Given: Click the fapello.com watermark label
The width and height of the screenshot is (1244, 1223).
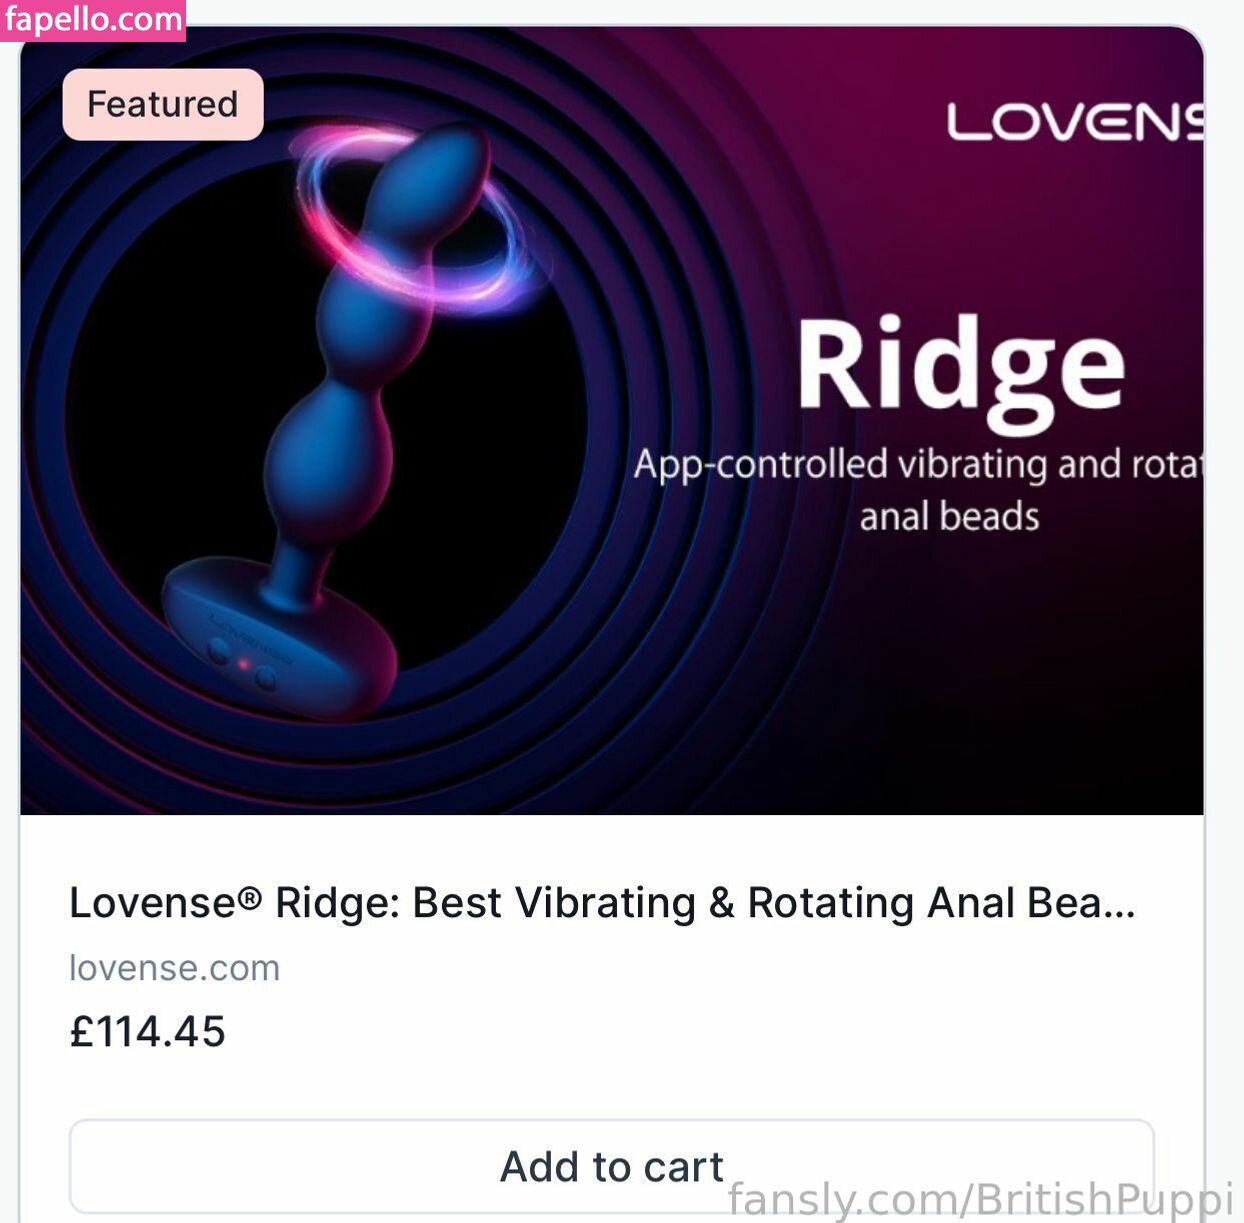Looking at the screenshot, I should (x=92, y=19).
